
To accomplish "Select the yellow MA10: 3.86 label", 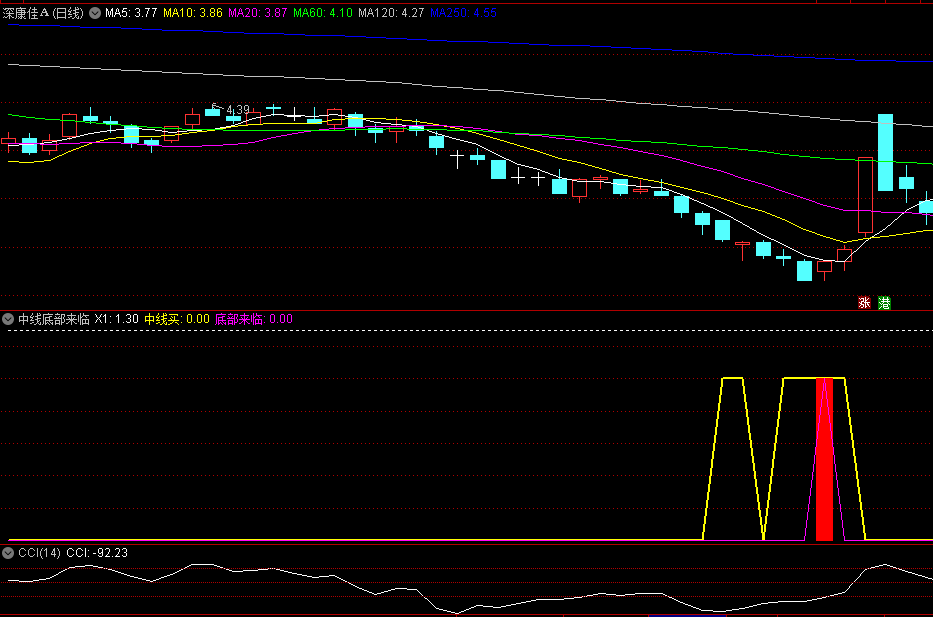I will pos(193,13).
